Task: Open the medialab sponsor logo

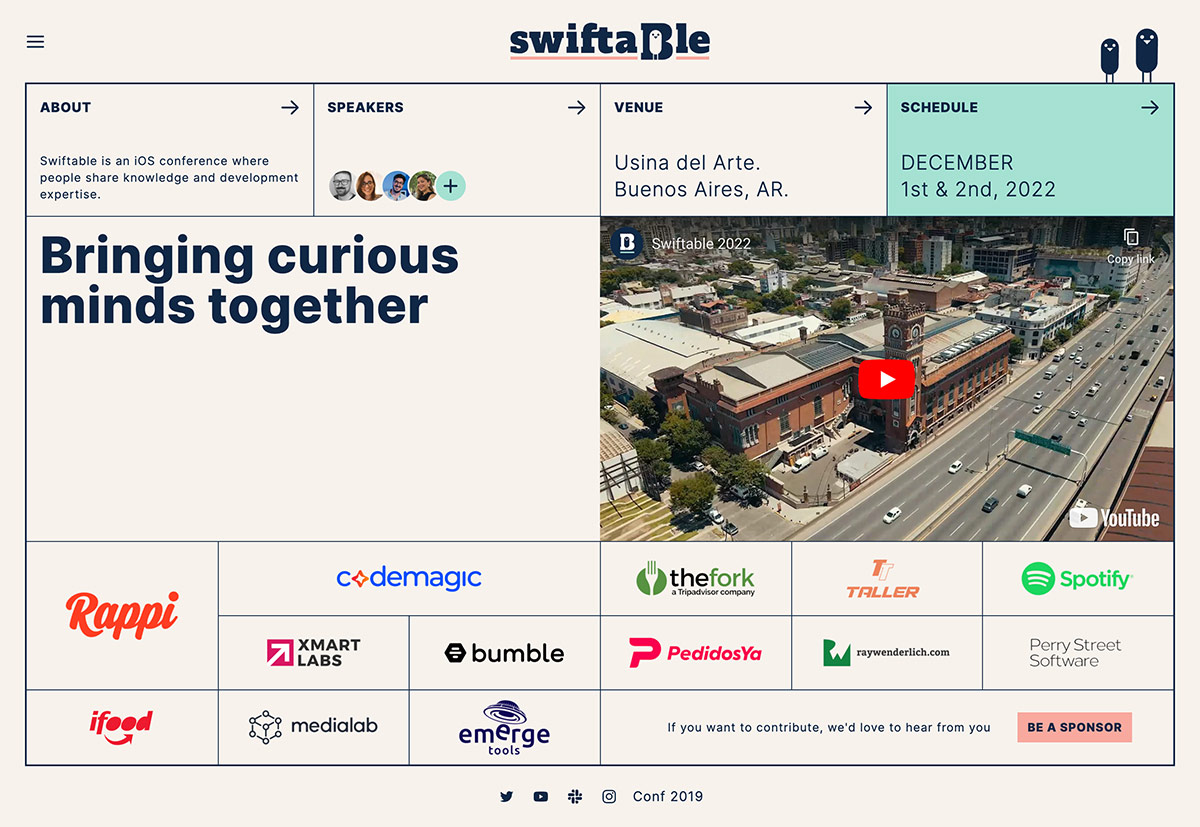Action: [313, 727]
